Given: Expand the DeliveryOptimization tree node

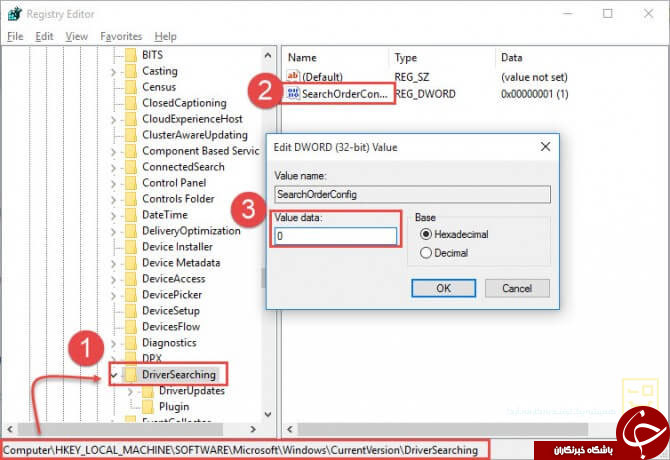Looking at the screenshot, I should point(114,232).
